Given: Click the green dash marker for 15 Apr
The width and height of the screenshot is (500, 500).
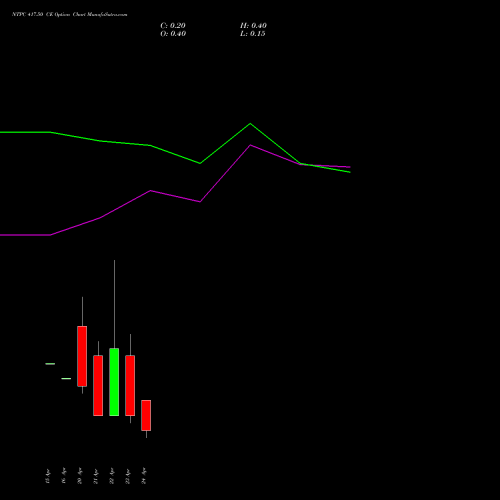Looking at the screenshot, I should coord(50,364).
